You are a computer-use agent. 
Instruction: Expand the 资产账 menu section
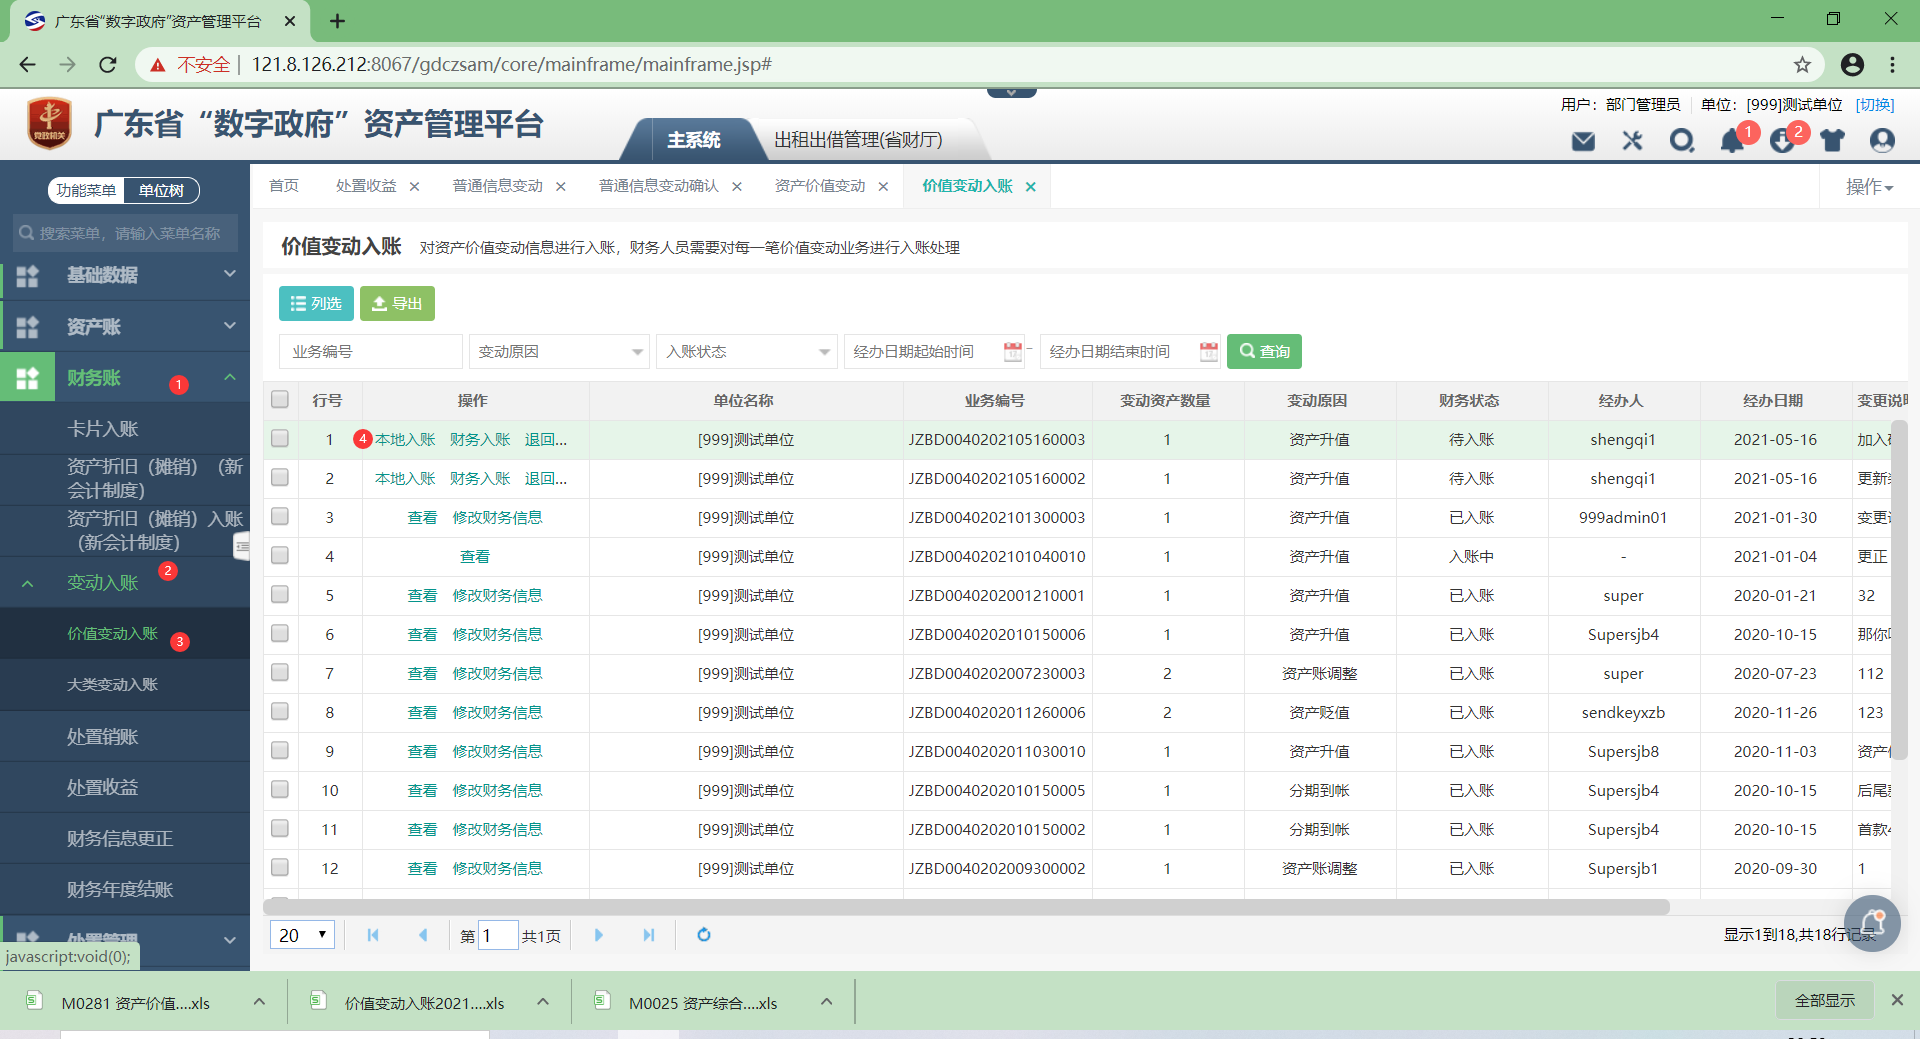coord(125,327)
